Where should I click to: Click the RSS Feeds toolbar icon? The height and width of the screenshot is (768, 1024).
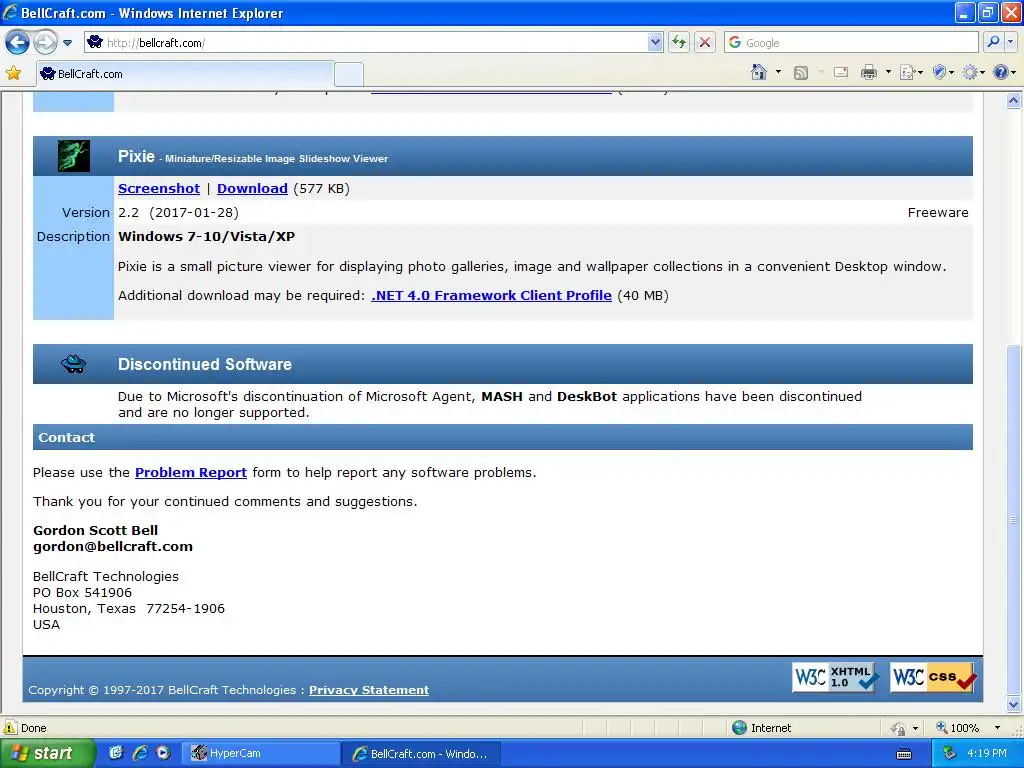pos(801,72)
